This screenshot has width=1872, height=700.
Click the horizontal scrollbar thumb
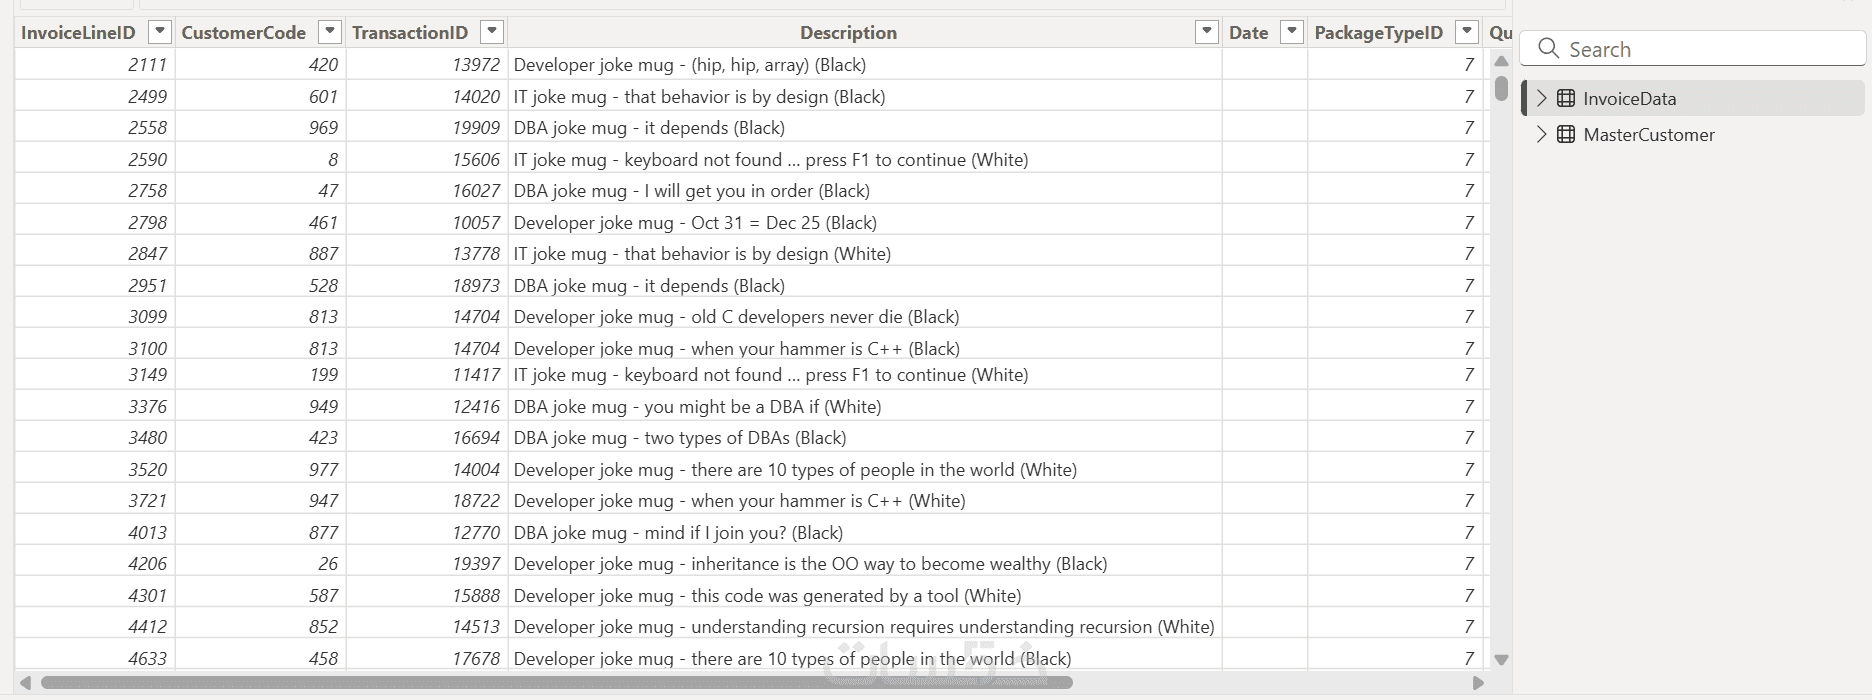[x=556, y=683]
